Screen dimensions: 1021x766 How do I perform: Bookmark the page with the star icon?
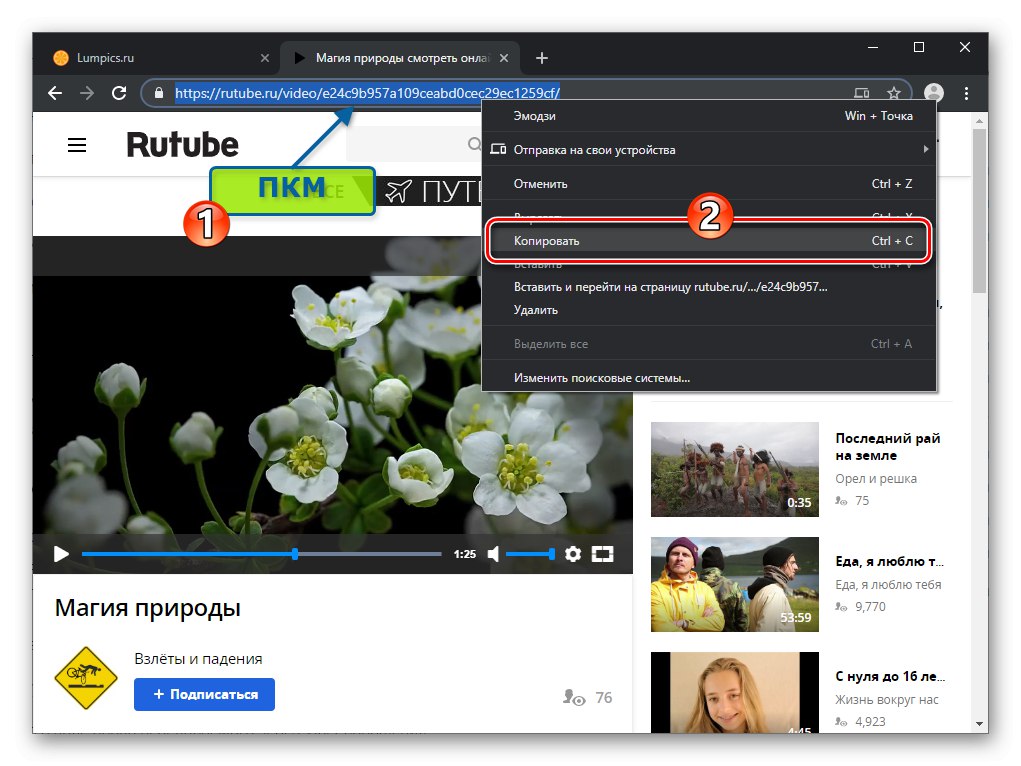[893, 93]
